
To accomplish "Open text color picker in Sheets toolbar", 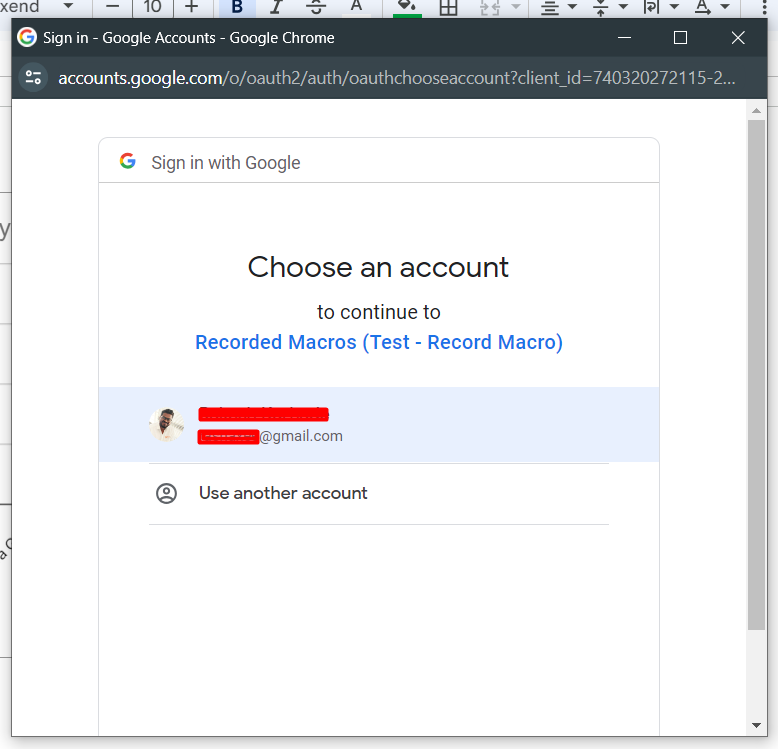I will [356, 7].
